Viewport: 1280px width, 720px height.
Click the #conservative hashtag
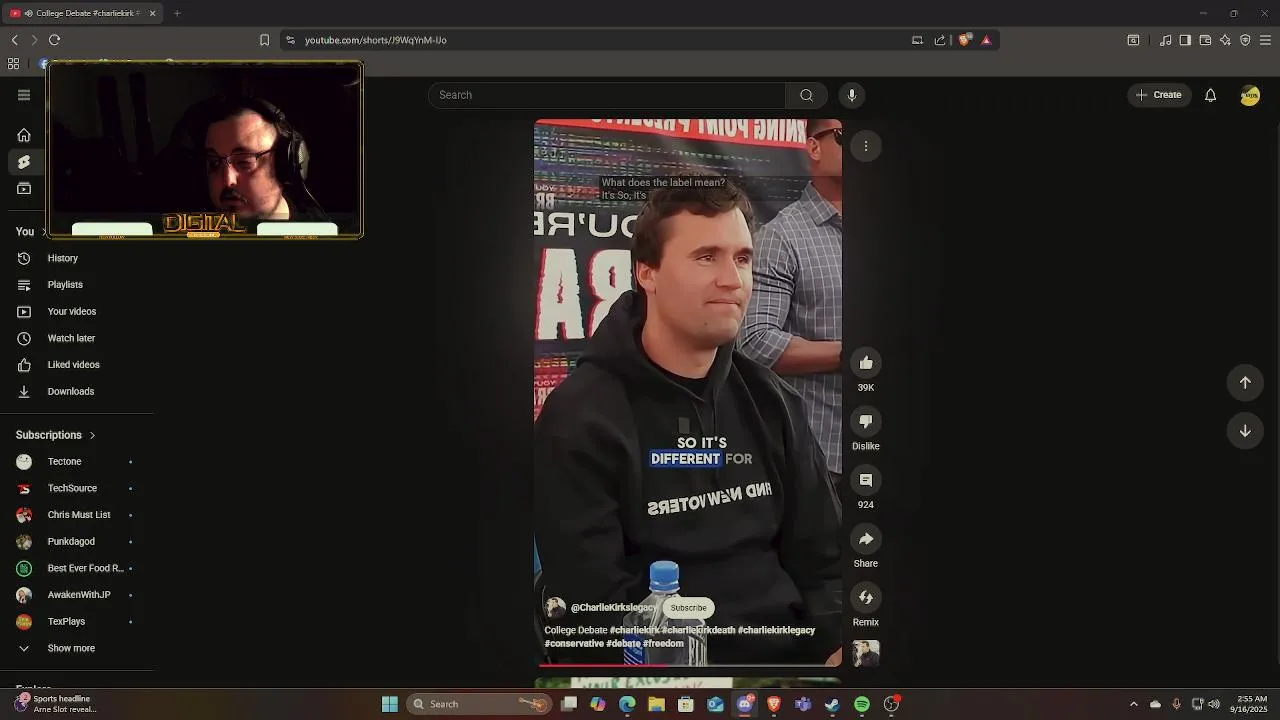tap(574, 644)
